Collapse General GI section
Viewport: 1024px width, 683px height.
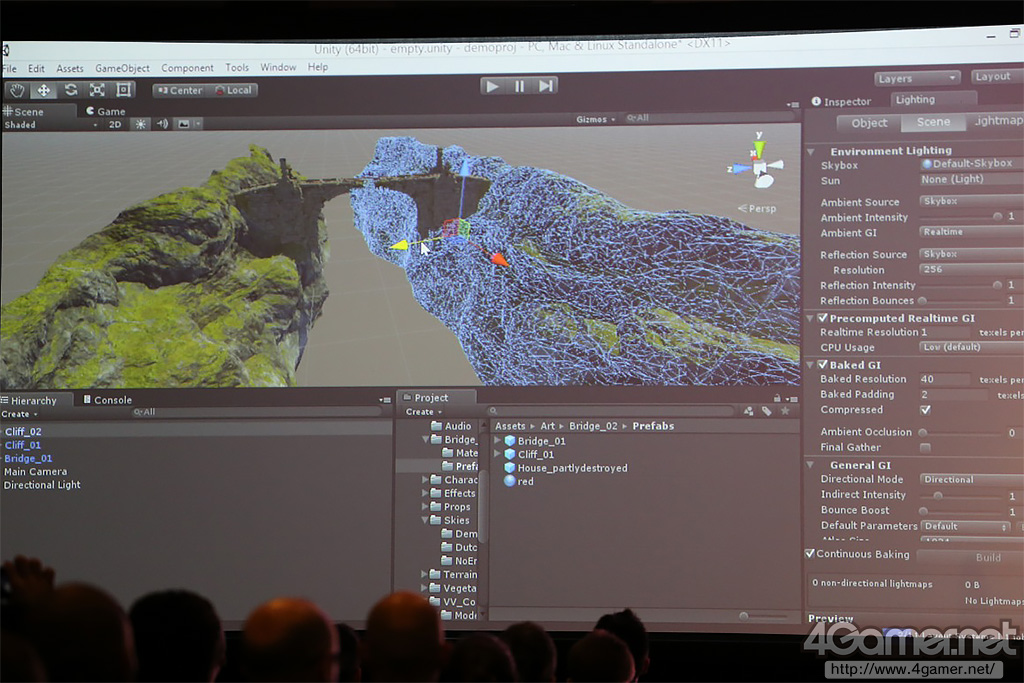tap(810, 465)
